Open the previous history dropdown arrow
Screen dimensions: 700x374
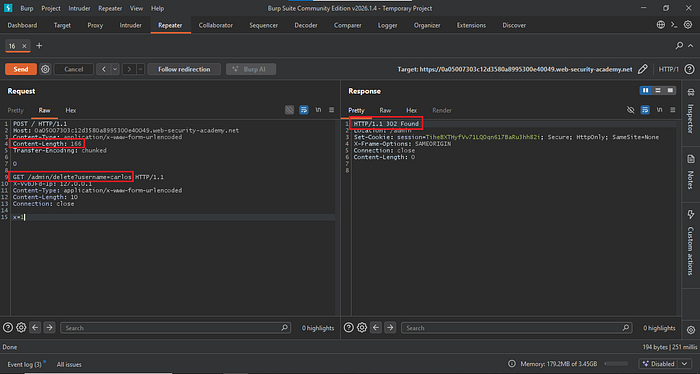pos(115,69)
